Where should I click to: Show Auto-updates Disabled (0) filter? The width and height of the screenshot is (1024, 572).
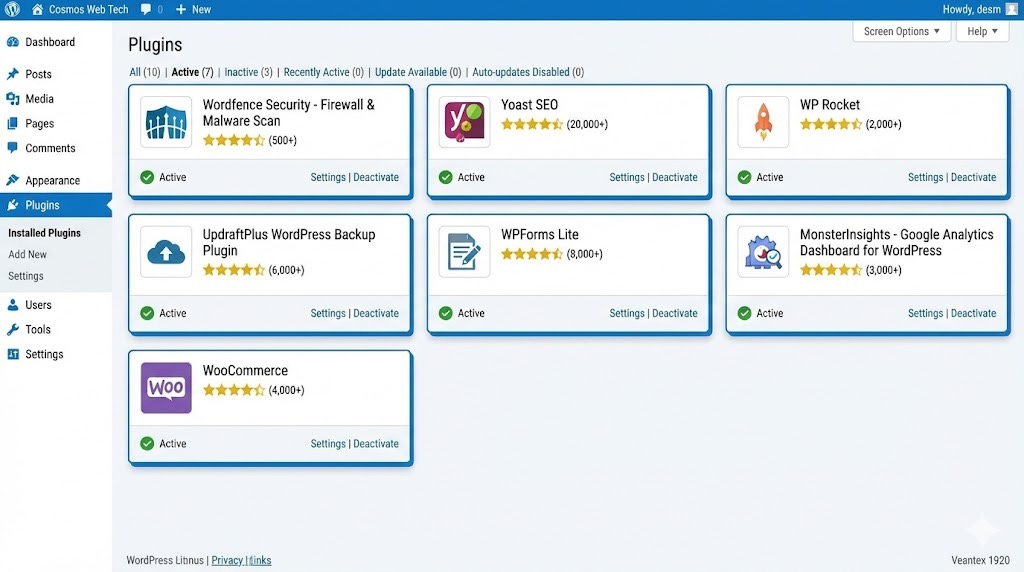click(x=528, y=72)
